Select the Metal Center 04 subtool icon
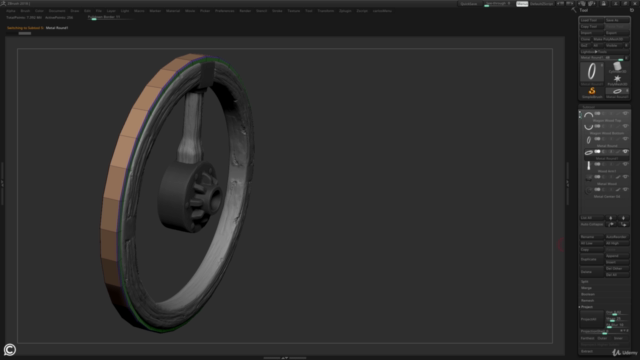The height and width of the screenshot is (360, 640). coord(588,190)
